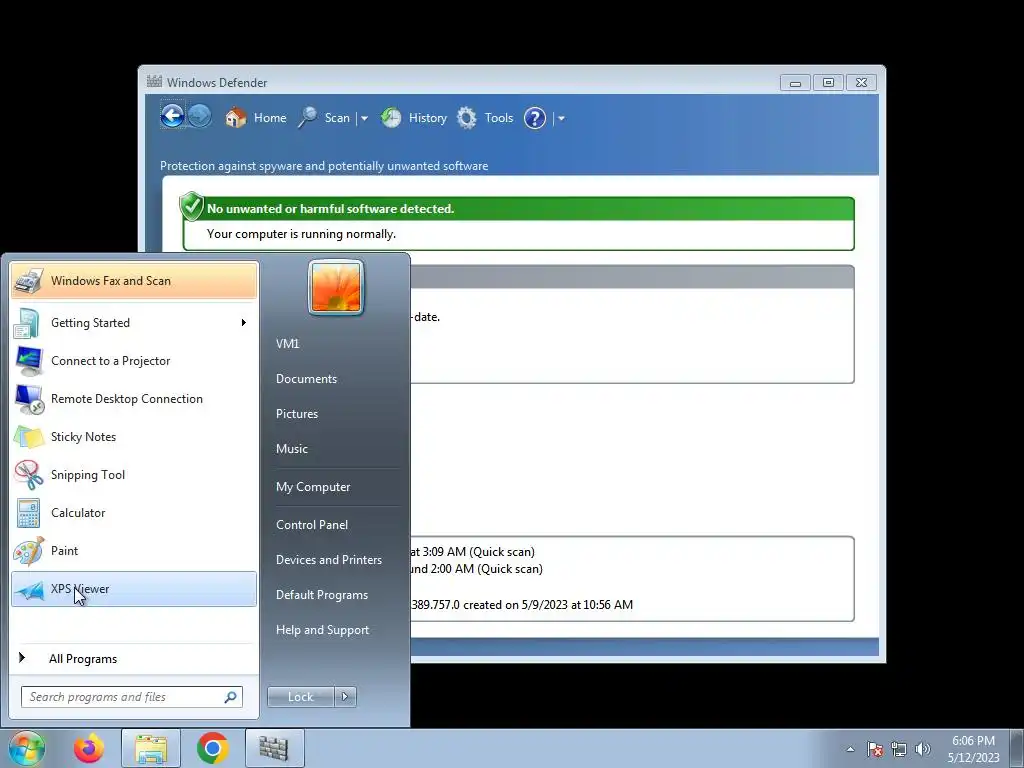This screenshot has height=768, width=1024.
Task: Expand the Getting Started submenu arrow
Action: (244, 323)
